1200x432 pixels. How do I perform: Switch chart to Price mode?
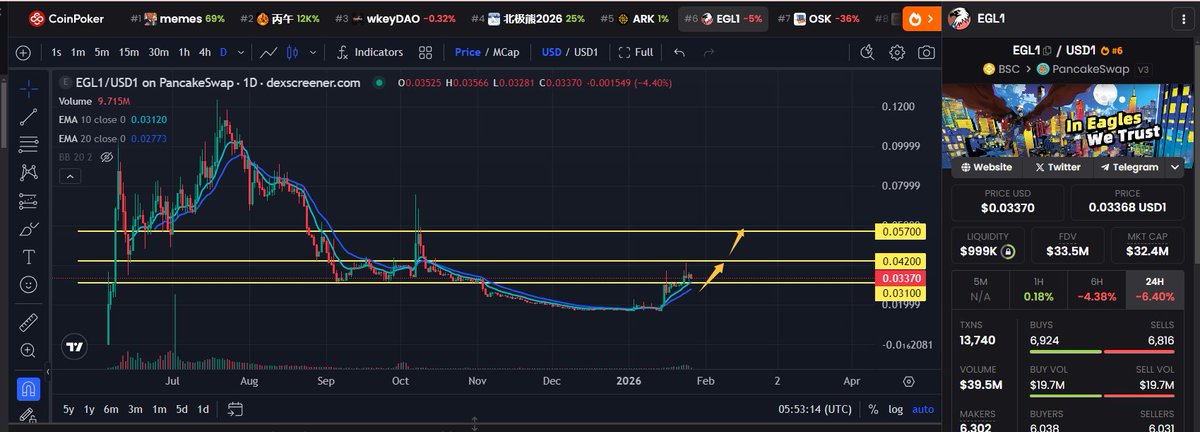[x=467, y=52]
